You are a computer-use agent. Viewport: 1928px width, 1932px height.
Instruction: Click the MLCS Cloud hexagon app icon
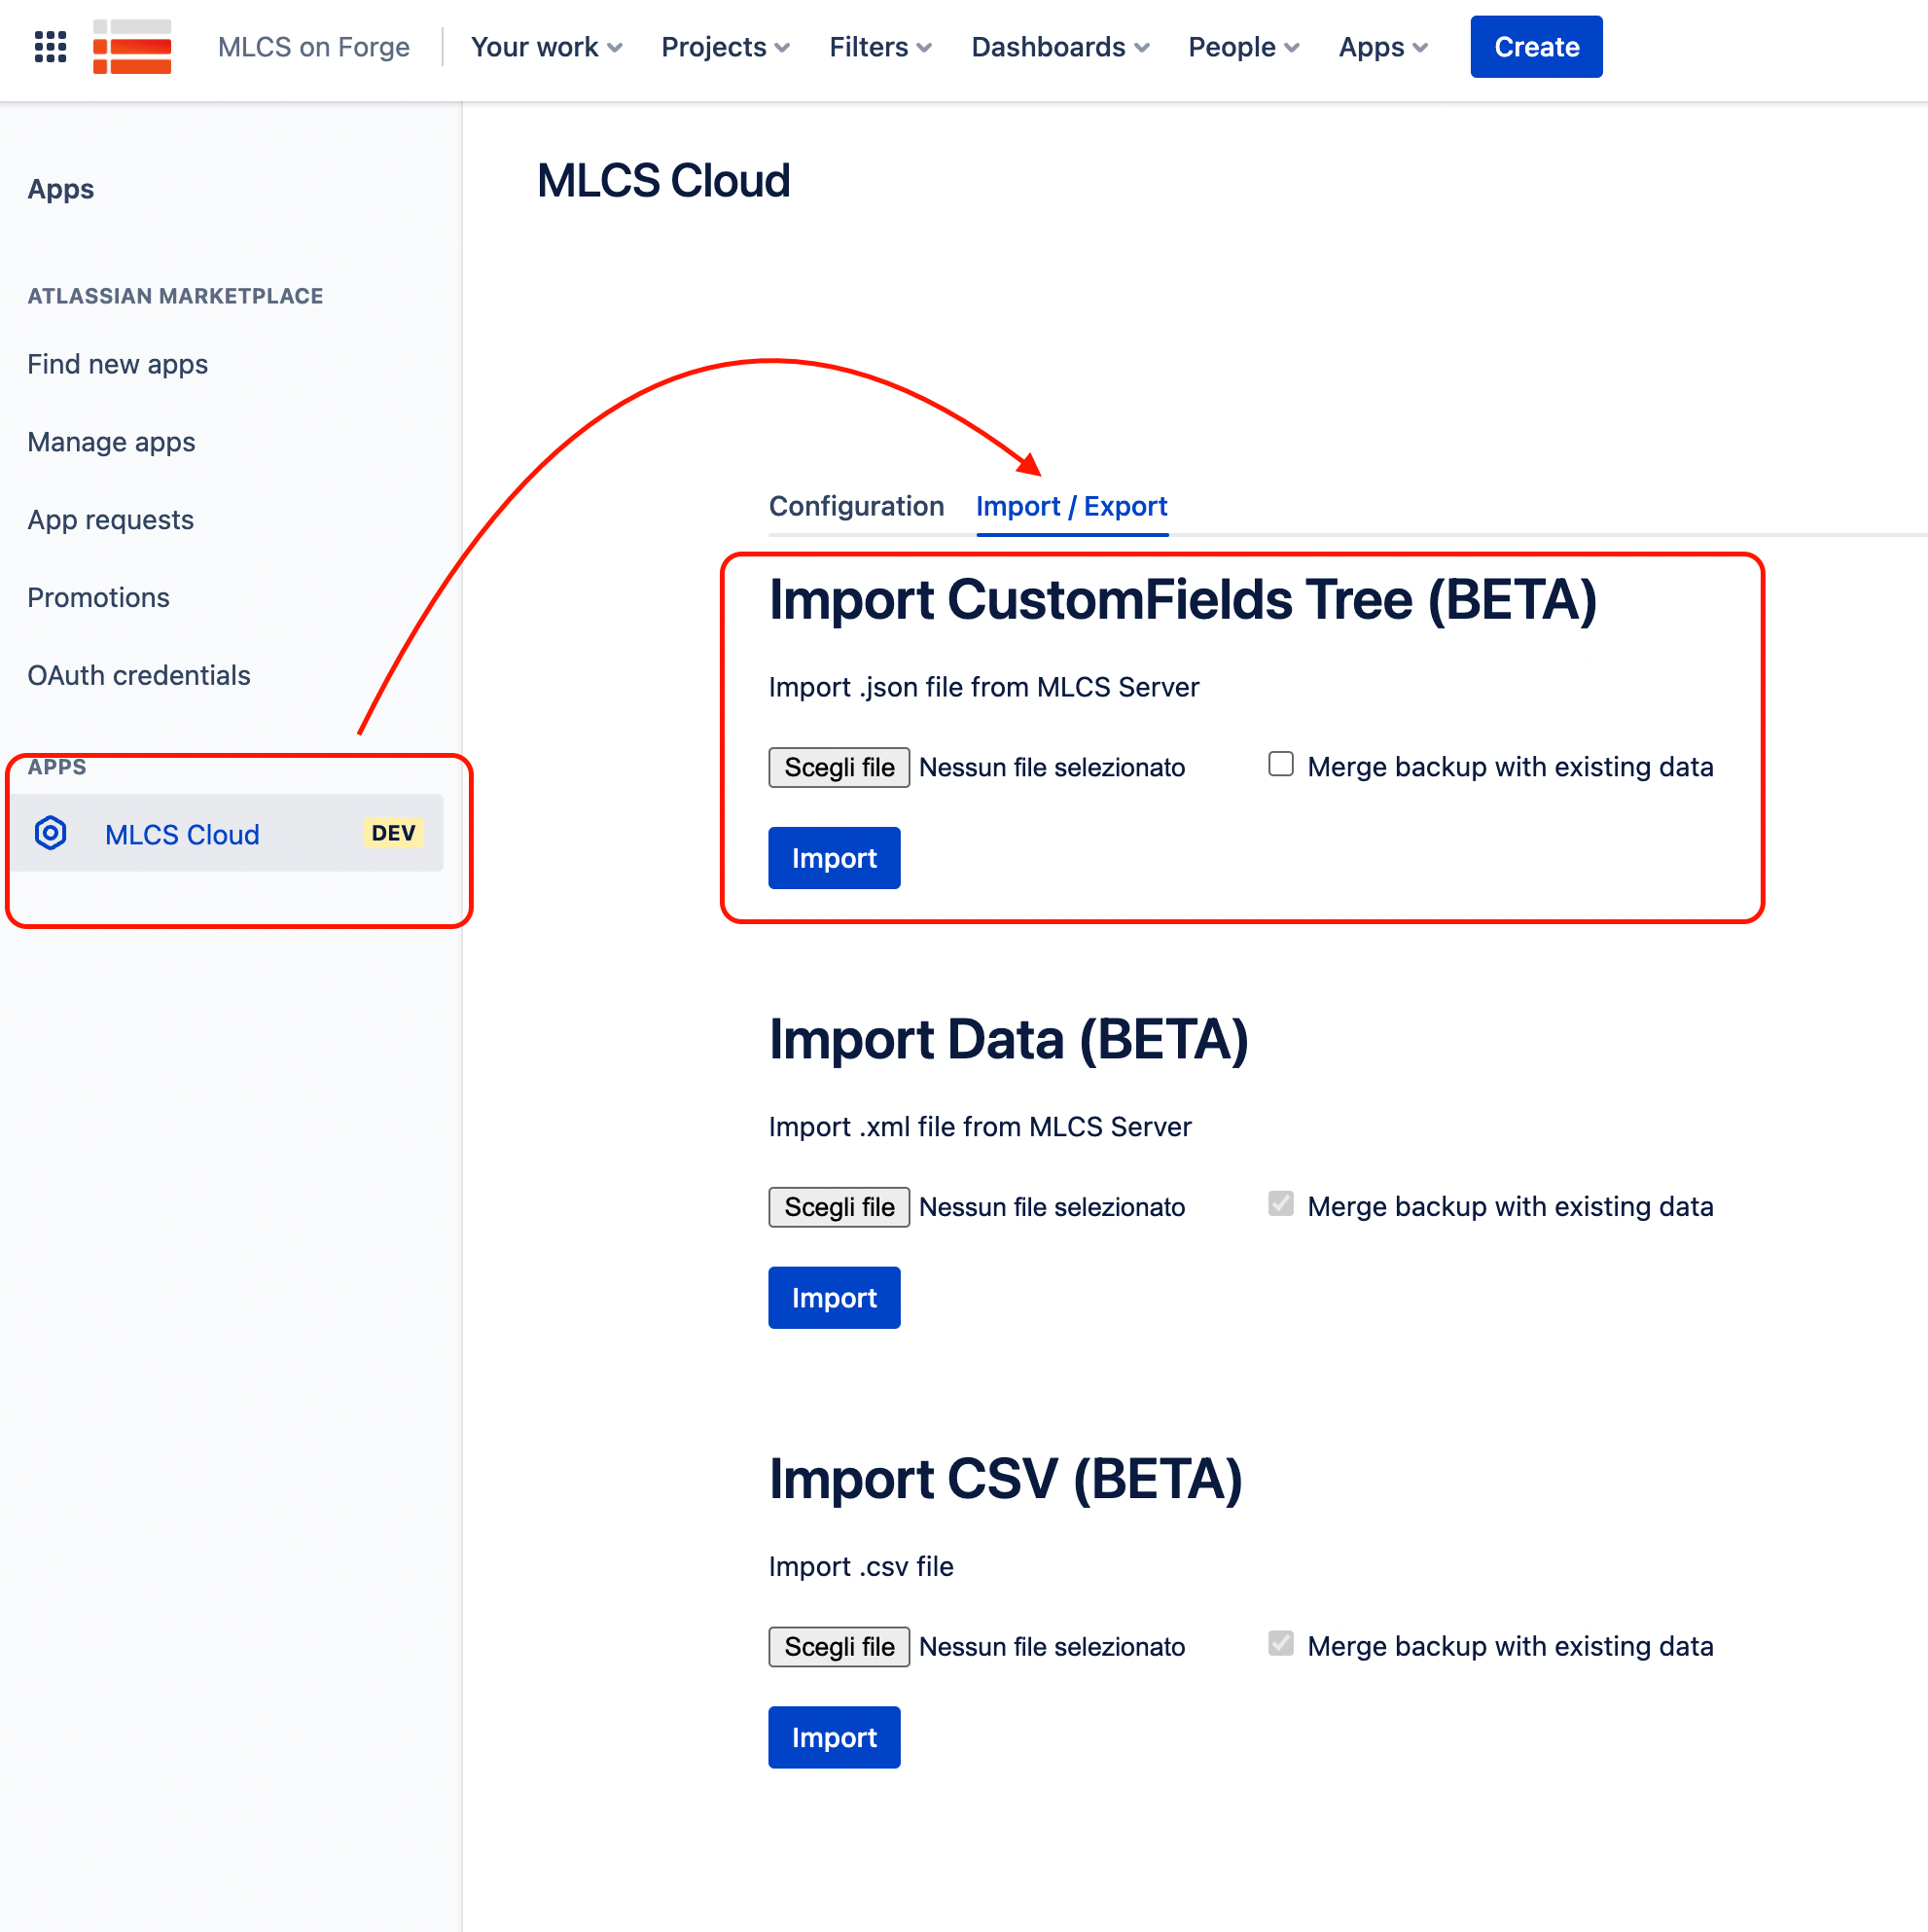pyautogui.click(x=50, y=833)
